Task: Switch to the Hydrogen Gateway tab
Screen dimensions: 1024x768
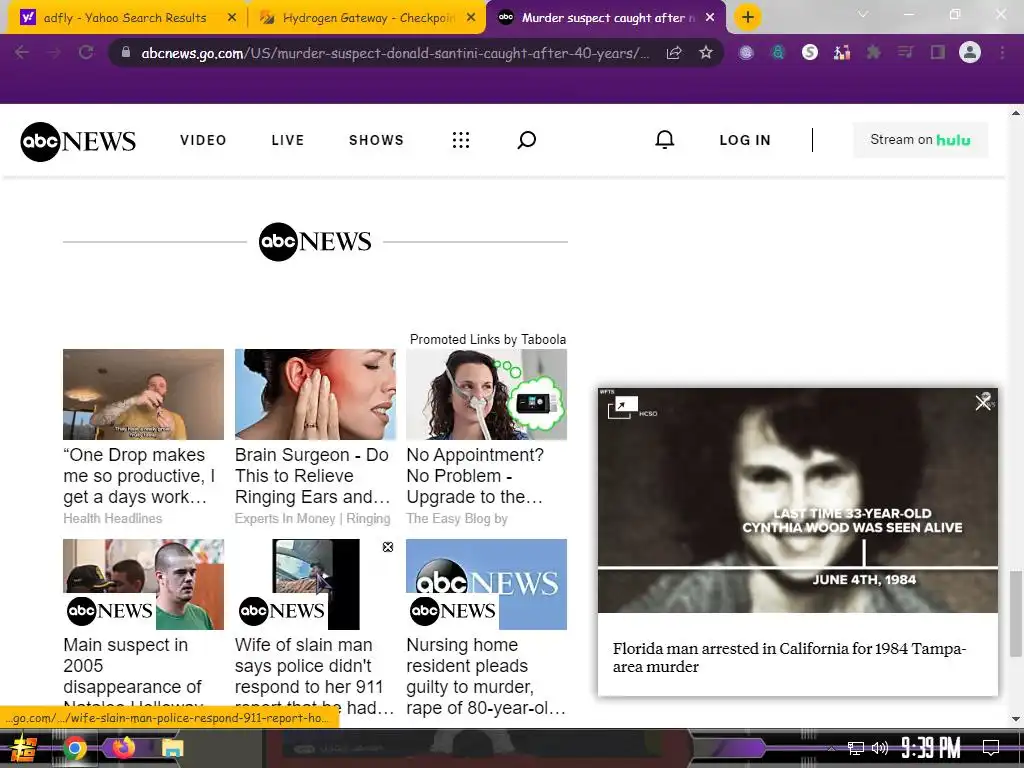Action: click(368, 18)
